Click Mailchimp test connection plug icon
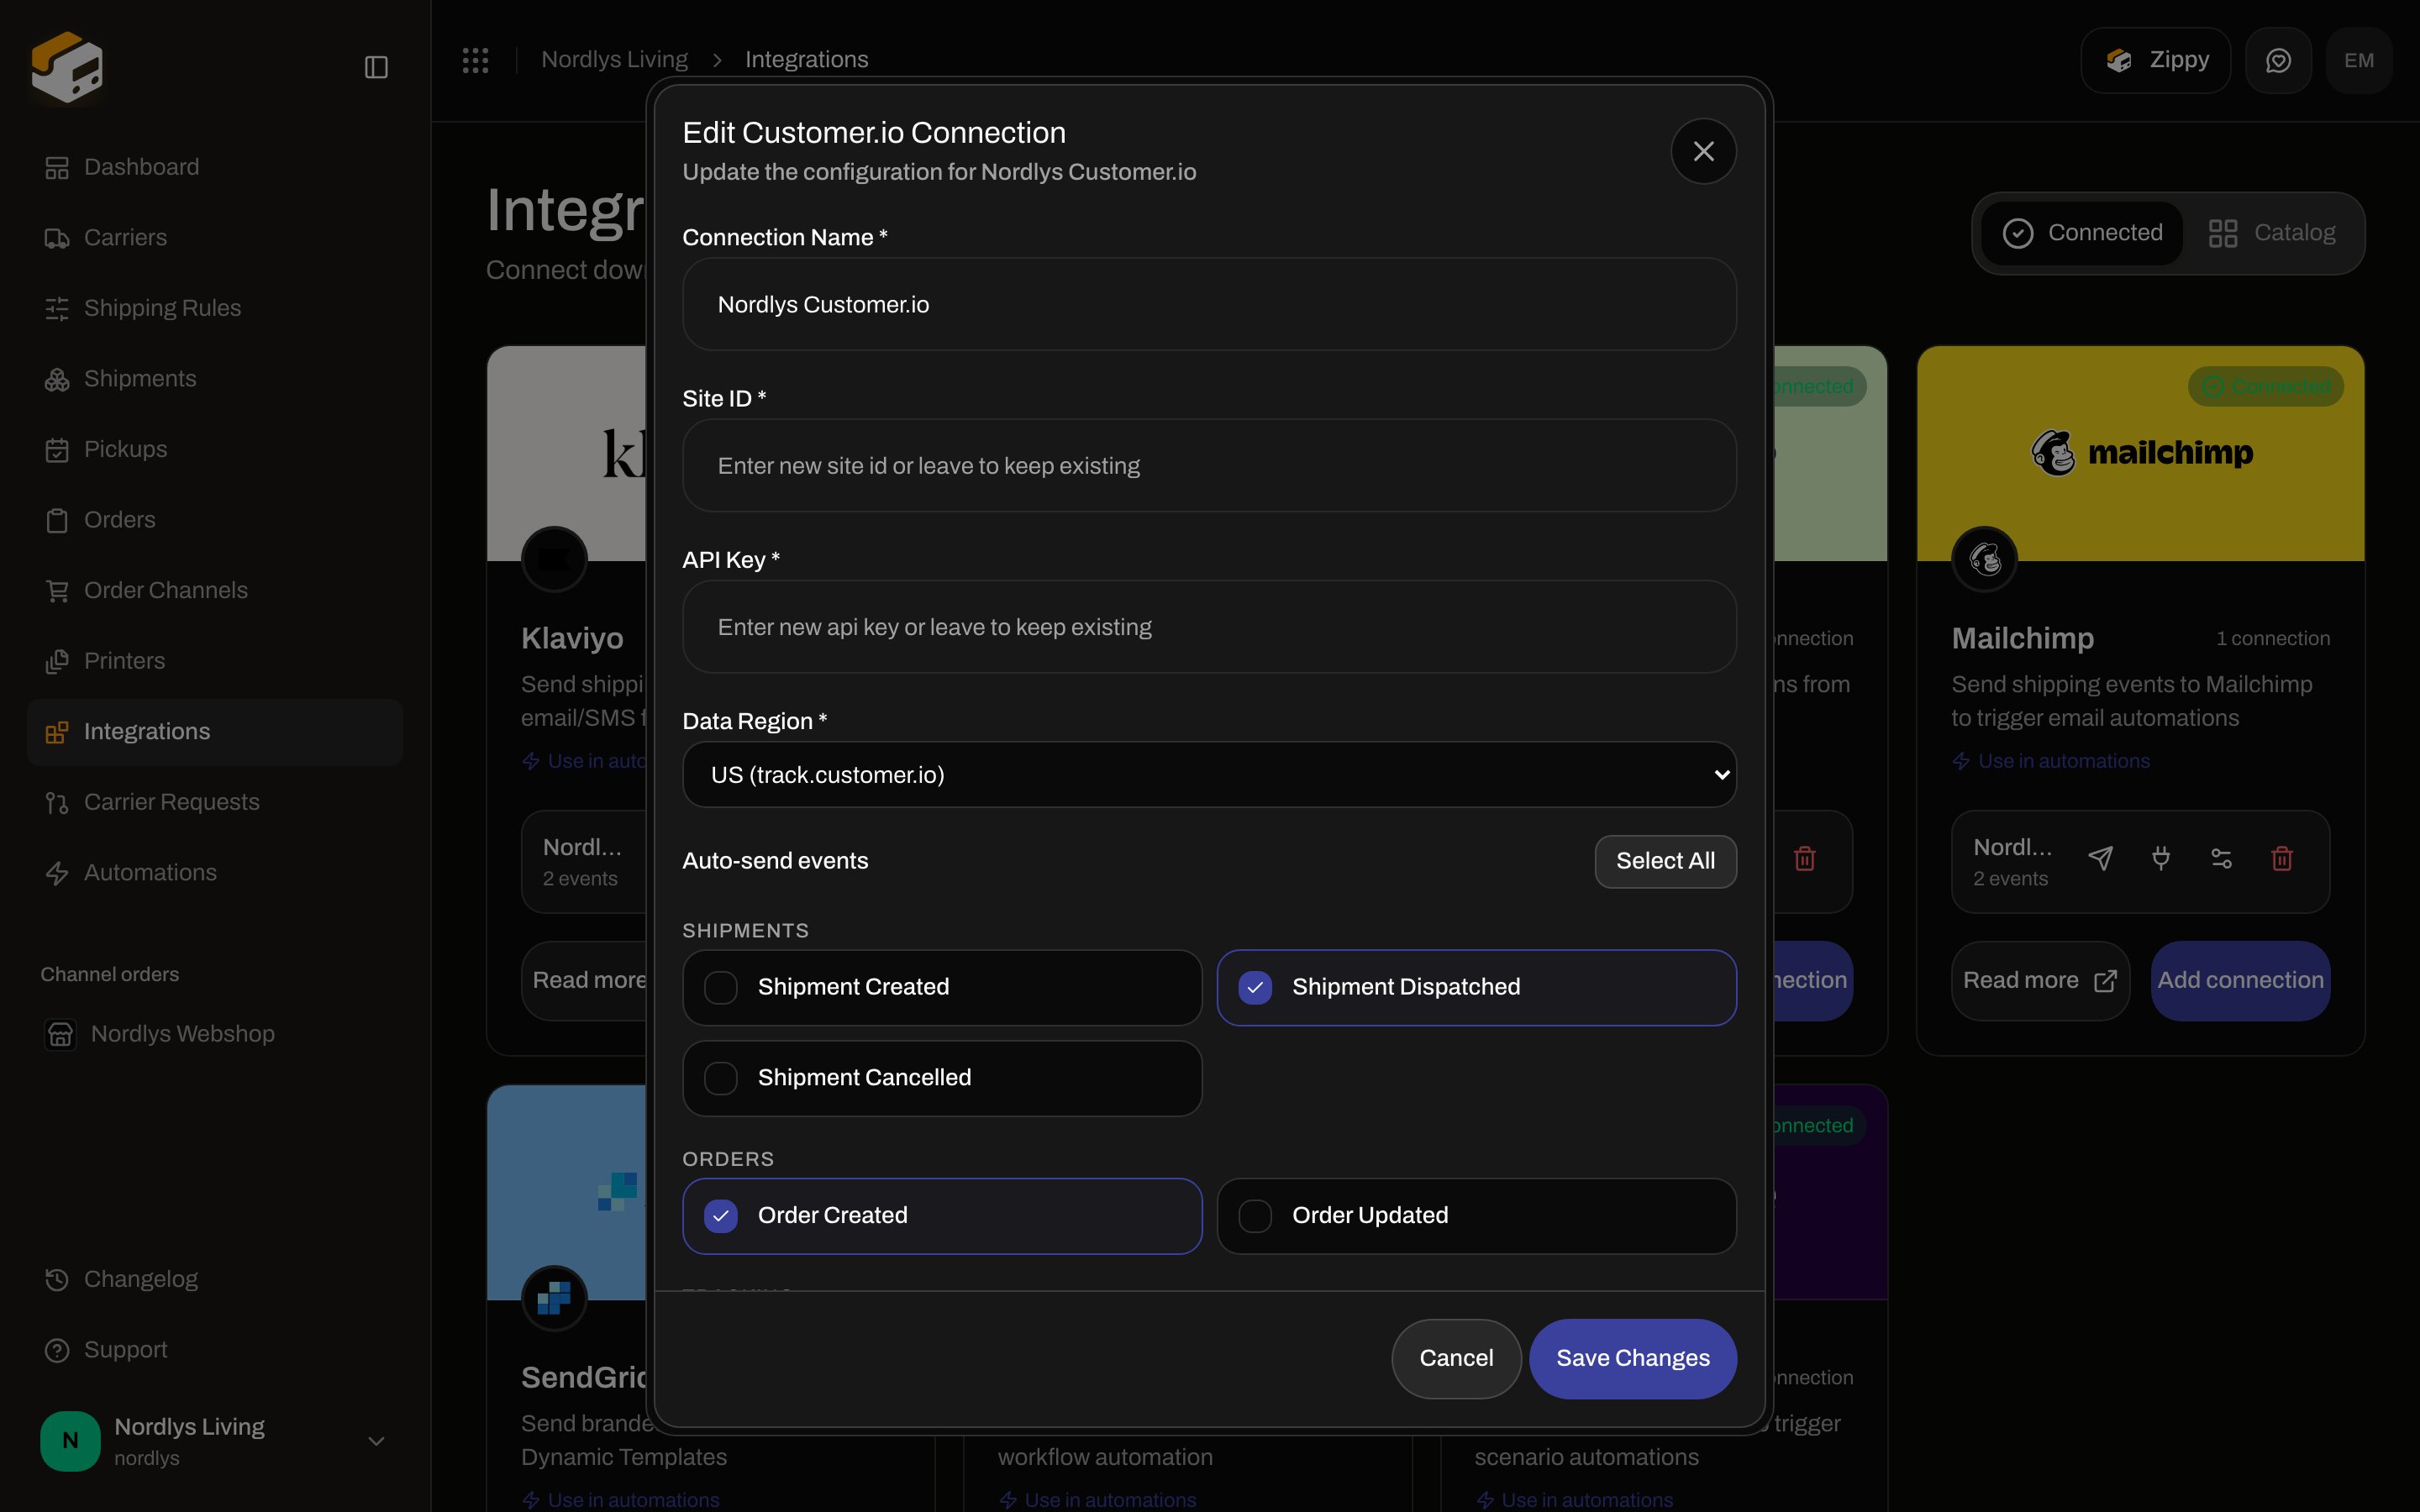The height and width of the screenshot is (1512, 2420). (2161, 859)
